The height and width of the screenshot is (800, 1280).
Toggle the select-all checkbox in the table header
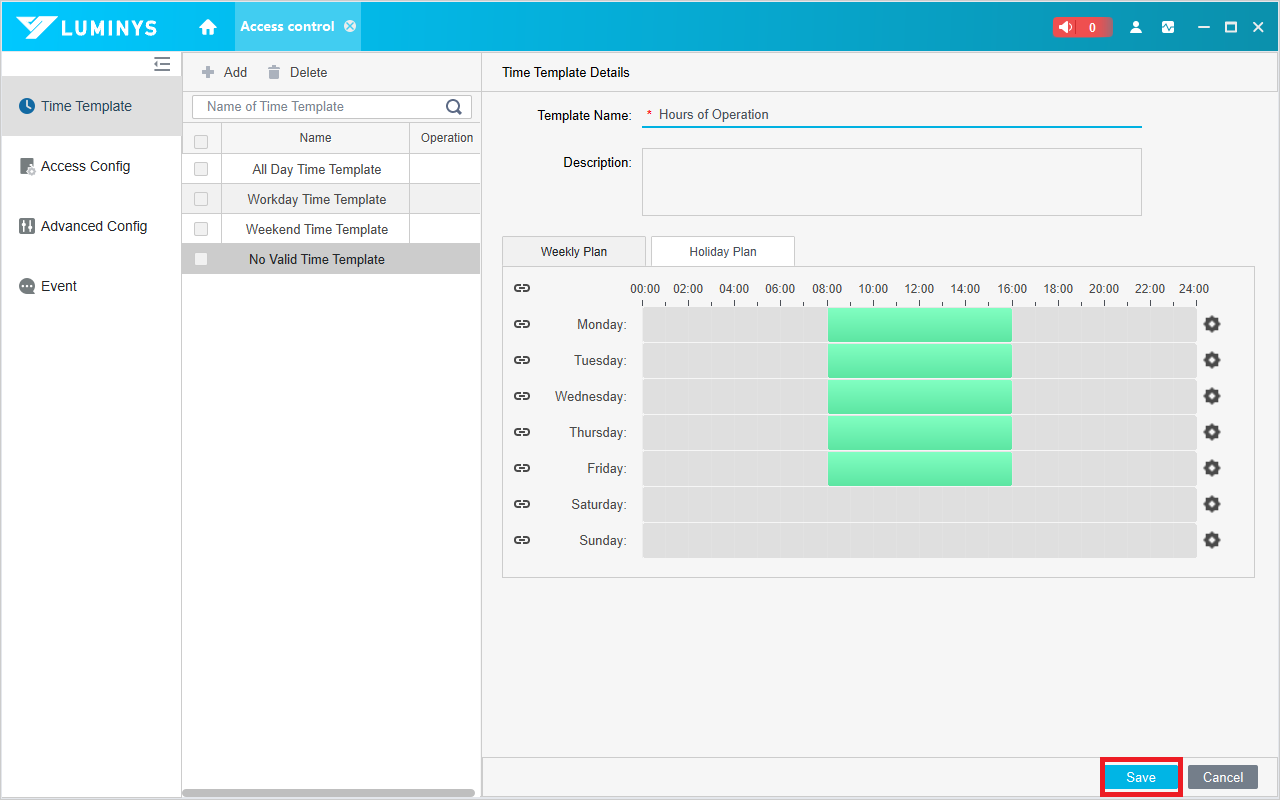point(201,141)
